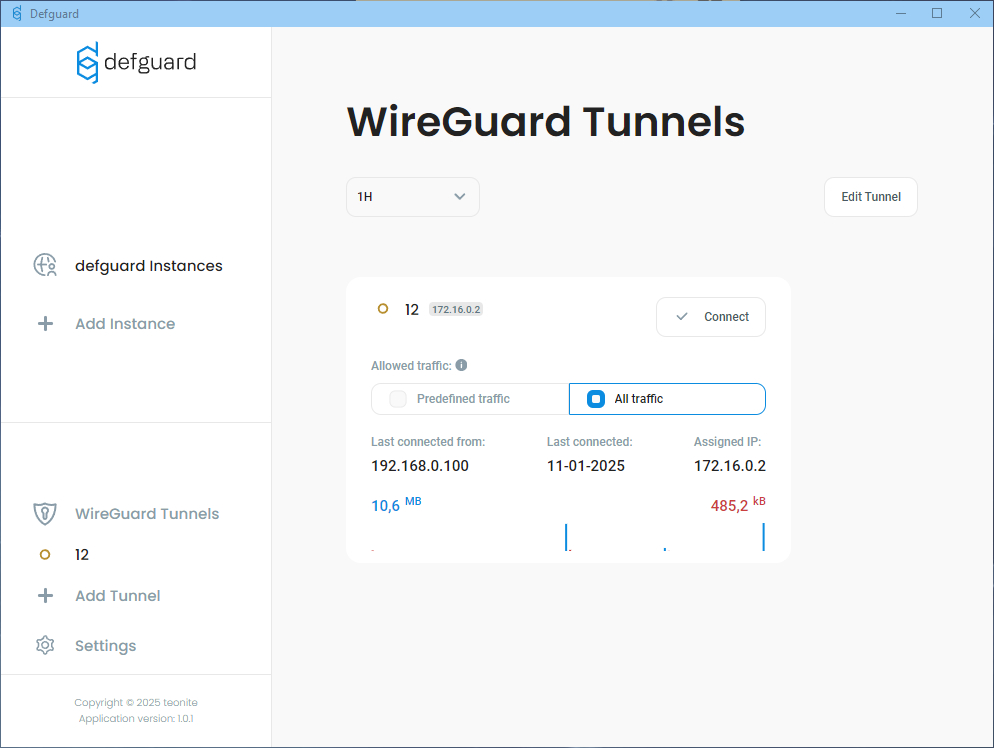This screenshot has width=994, height=748.
Task: Close the Defguard window
Action: point(974,13)
